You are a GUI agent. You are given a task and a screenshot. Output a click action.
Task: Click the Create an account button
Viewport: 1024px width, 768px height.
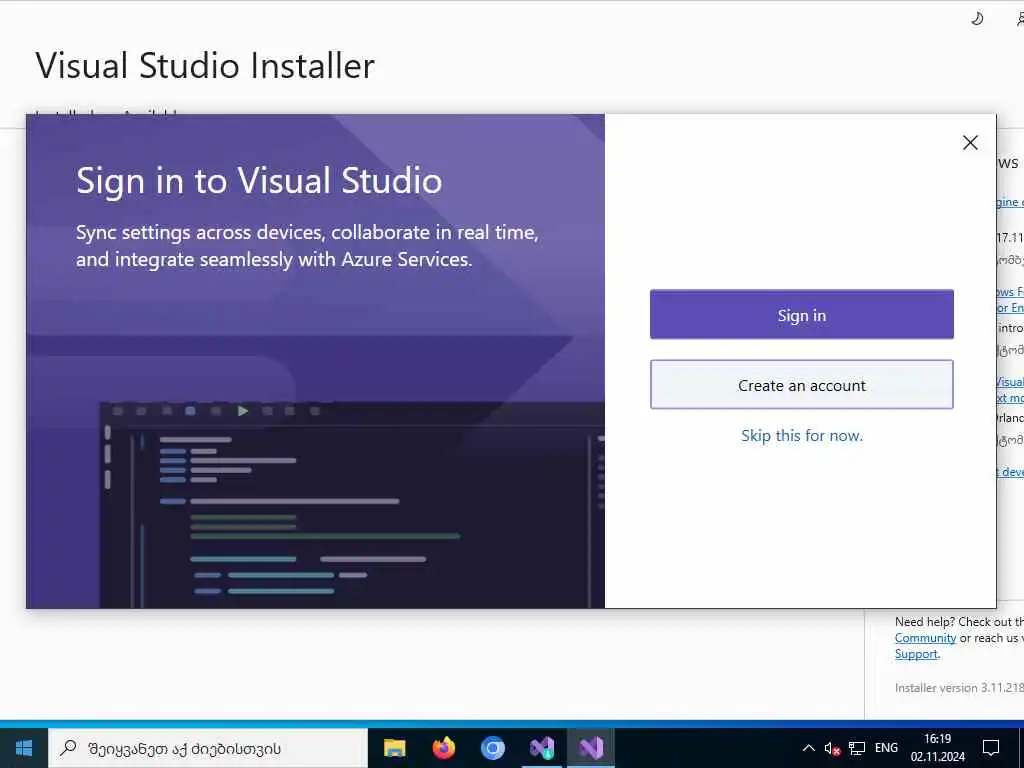tap(801, 385)
